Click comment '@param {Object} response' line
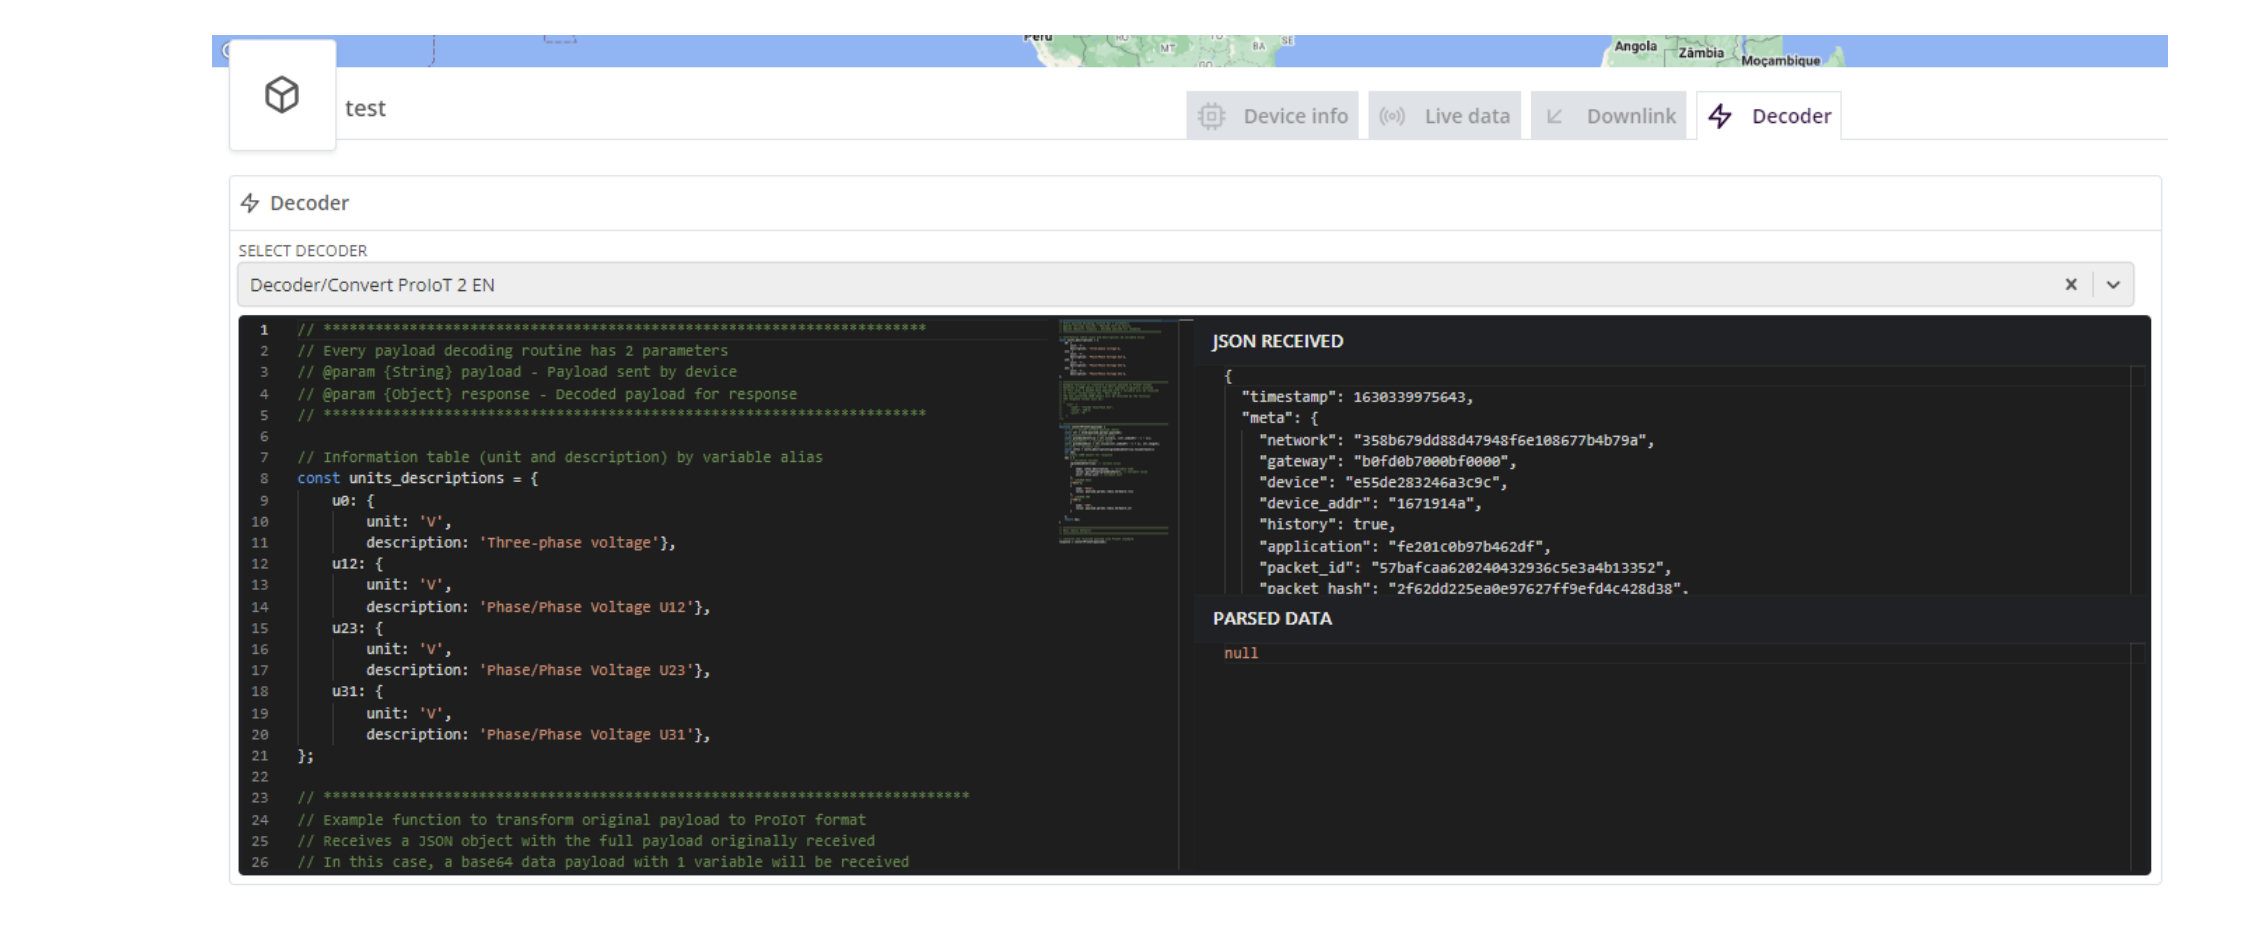This screenshot has height=930, width=2268. tap(547, 394)
